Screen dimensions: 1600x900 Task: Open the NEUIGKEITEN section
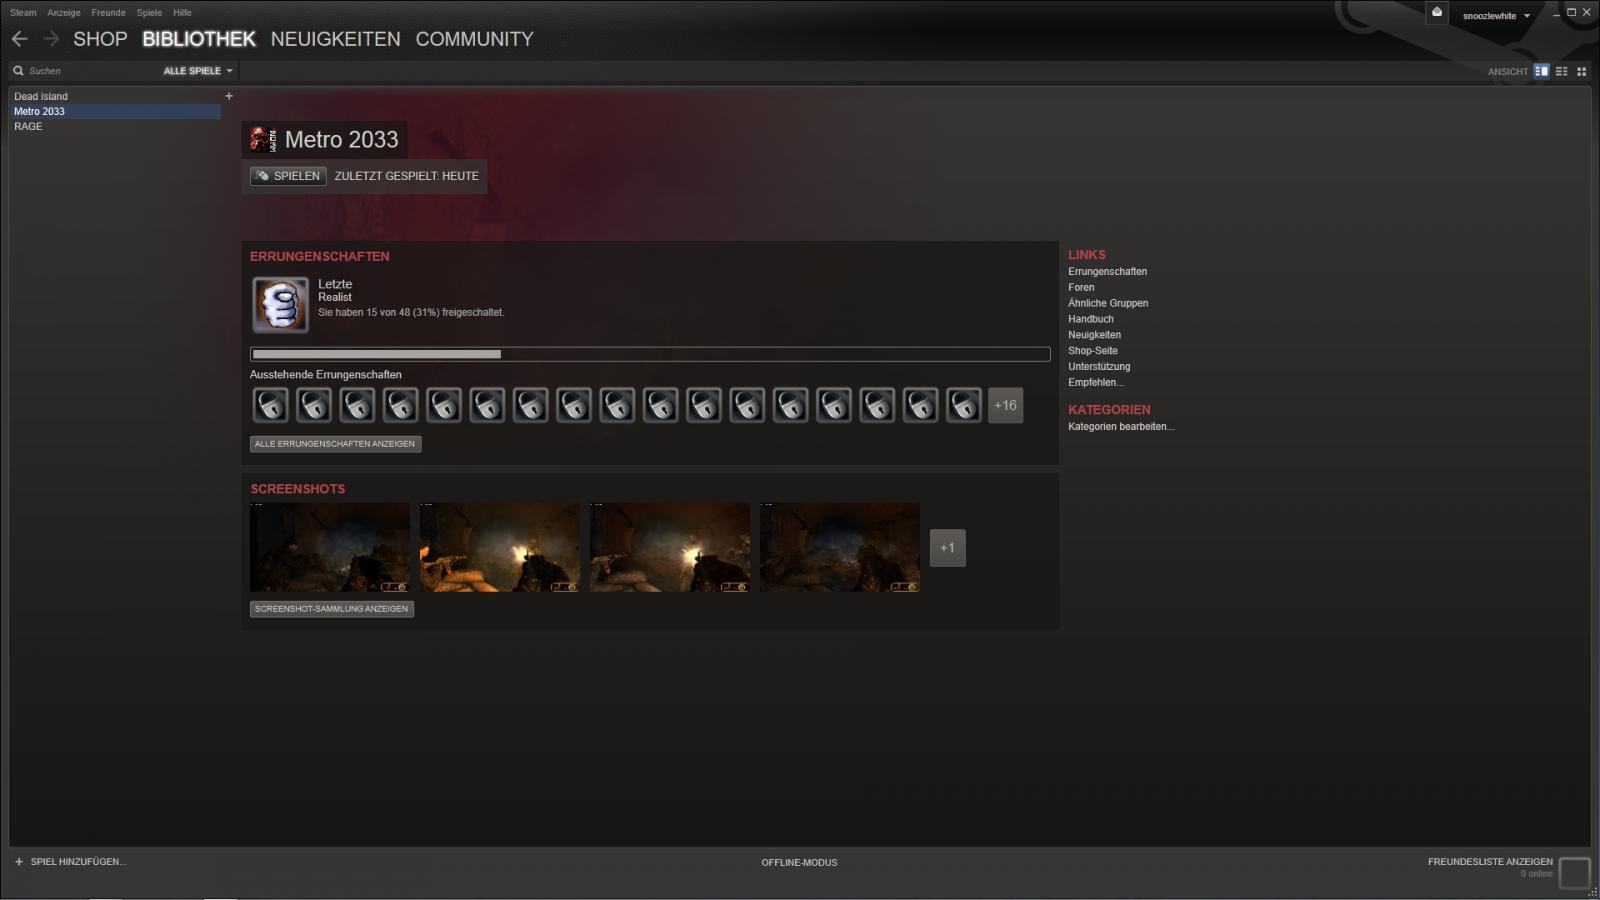pos(335,39)
